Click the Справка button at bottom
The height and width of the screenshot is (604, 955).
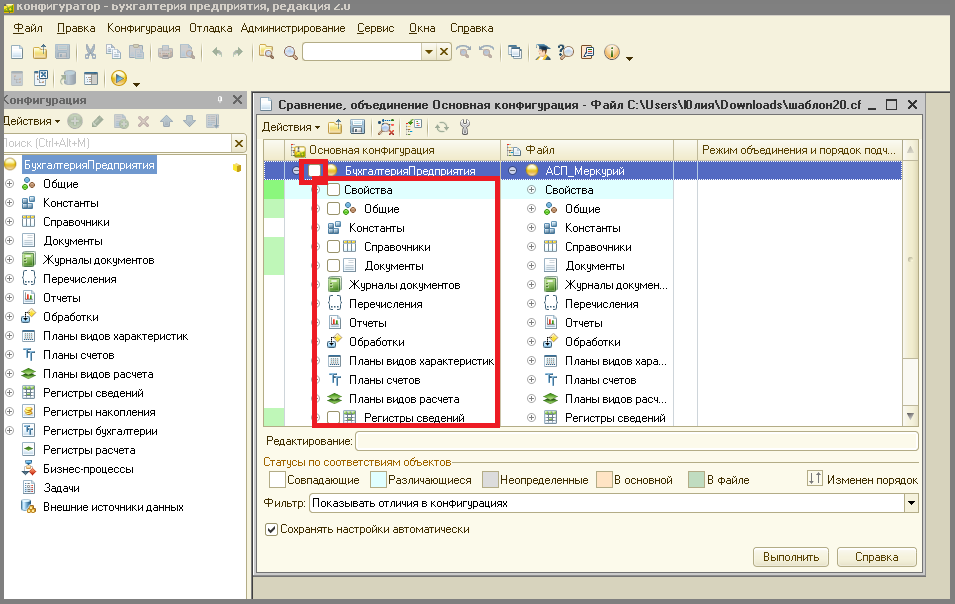point(876,557)
